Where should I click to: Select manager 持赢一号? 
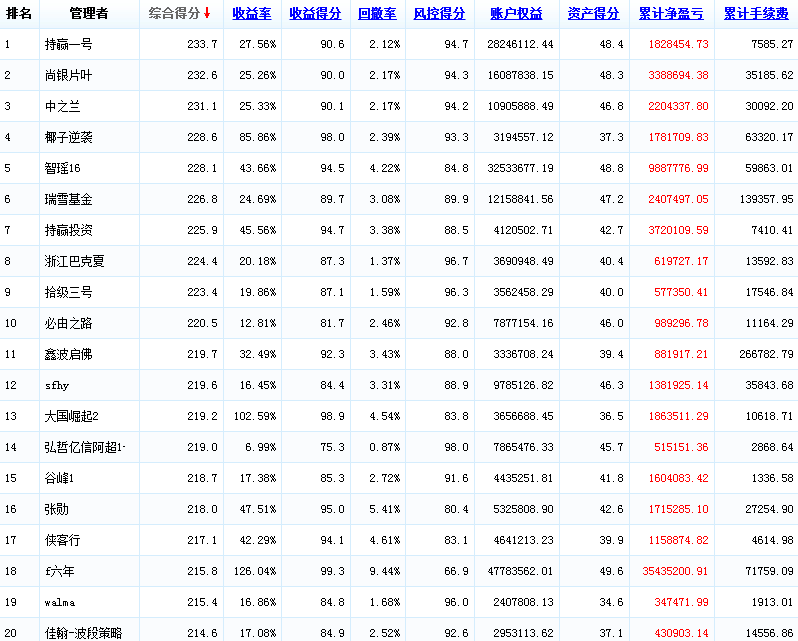click(x=69, y=44)
